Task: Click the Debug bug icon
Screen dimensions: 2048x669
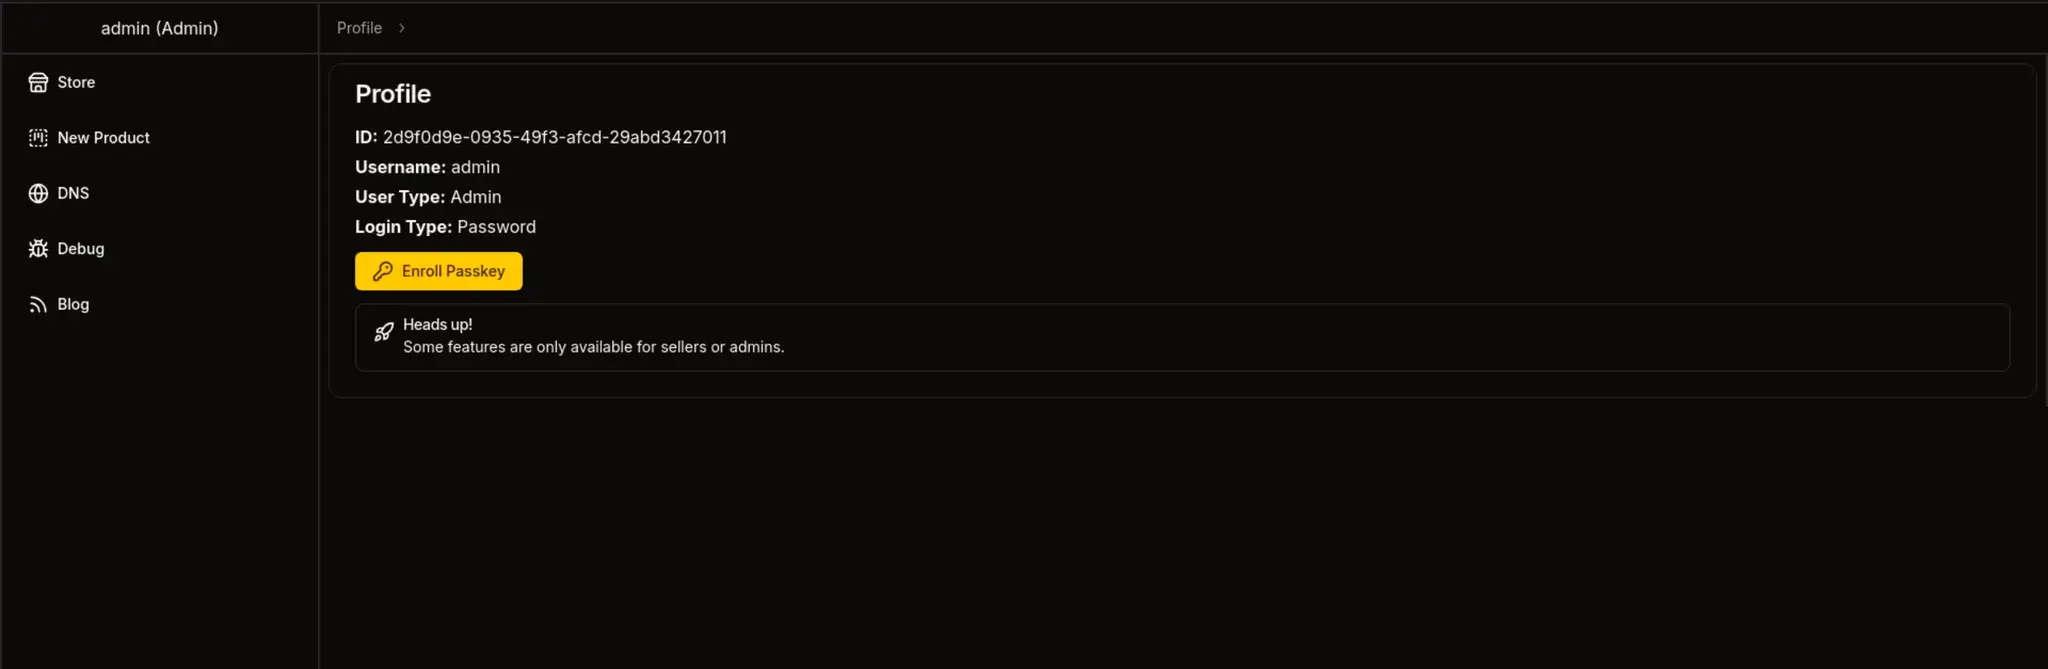Action: click(x=38, y=249)
